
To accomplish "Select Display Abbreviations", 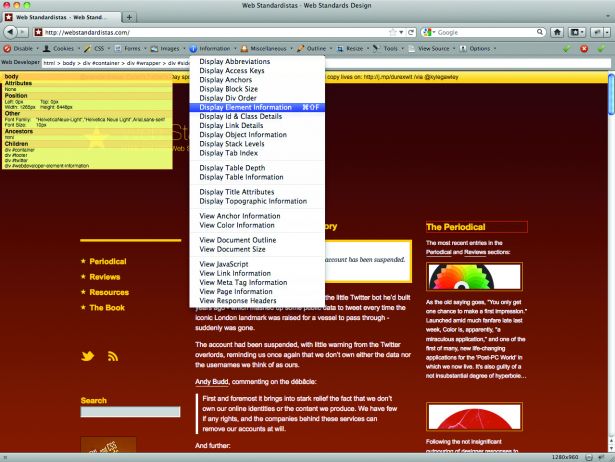I will click(257, 62).
